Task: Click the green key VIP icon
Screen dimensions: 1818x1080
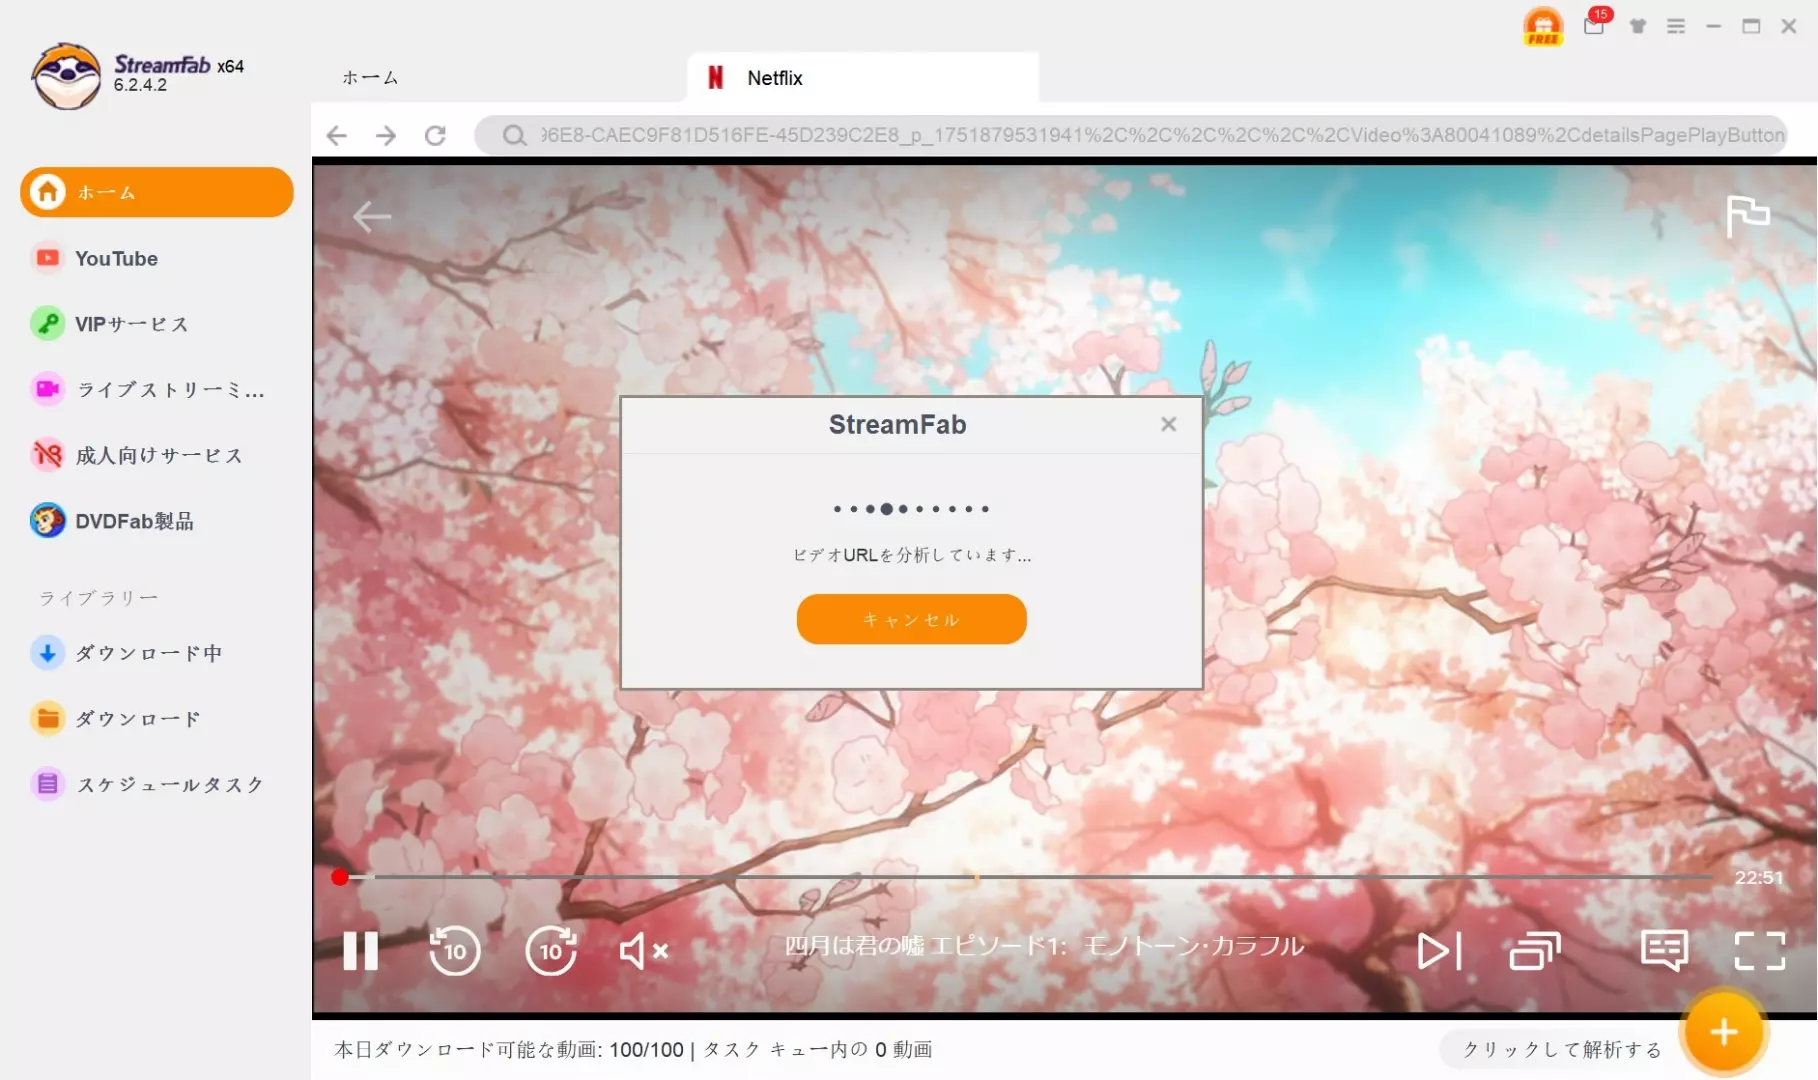Action: pos(47,324)
